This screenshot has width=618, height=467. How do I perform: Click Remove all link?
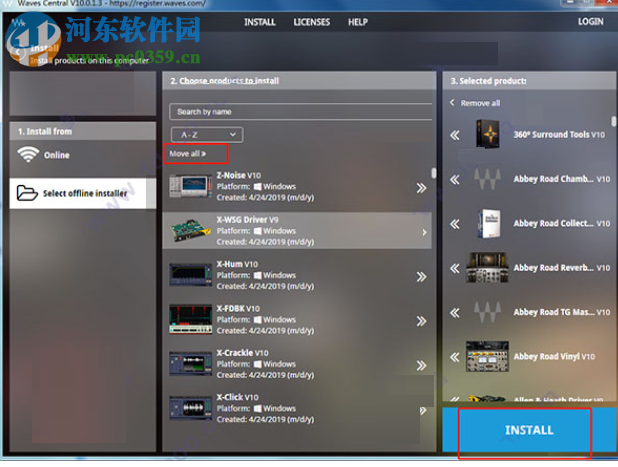click(475, 103)
